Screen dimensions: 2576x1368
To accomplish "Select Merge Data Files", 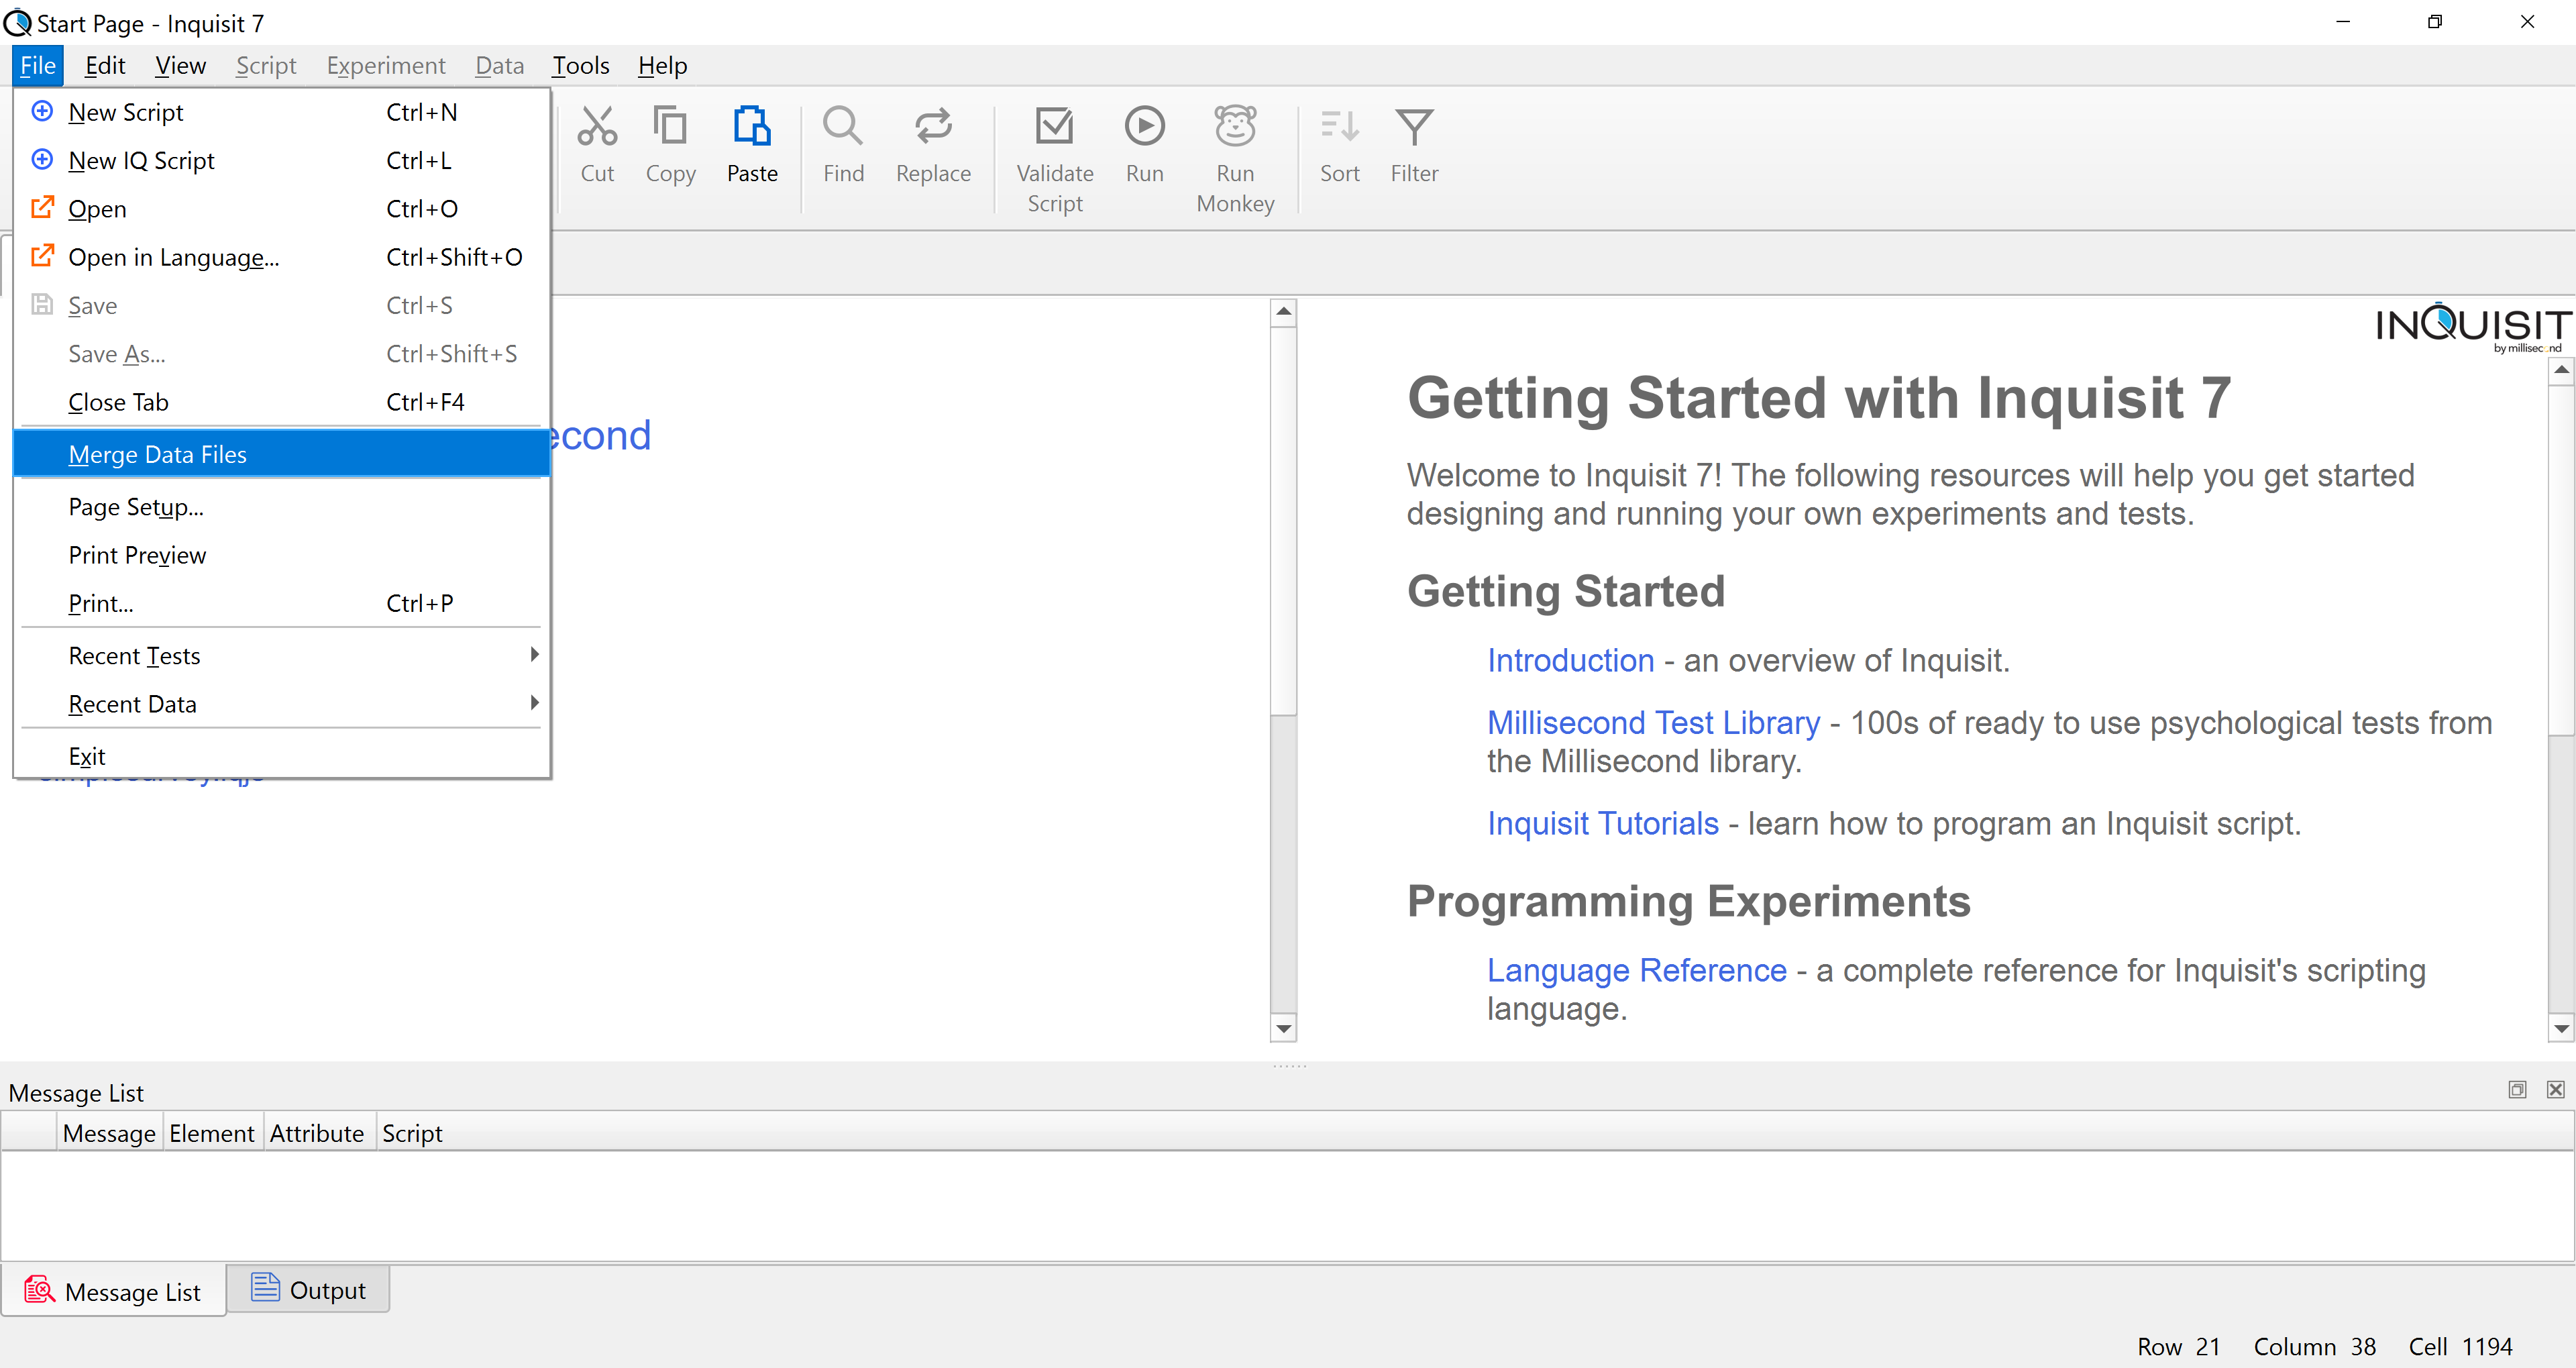I will [282, 454].
